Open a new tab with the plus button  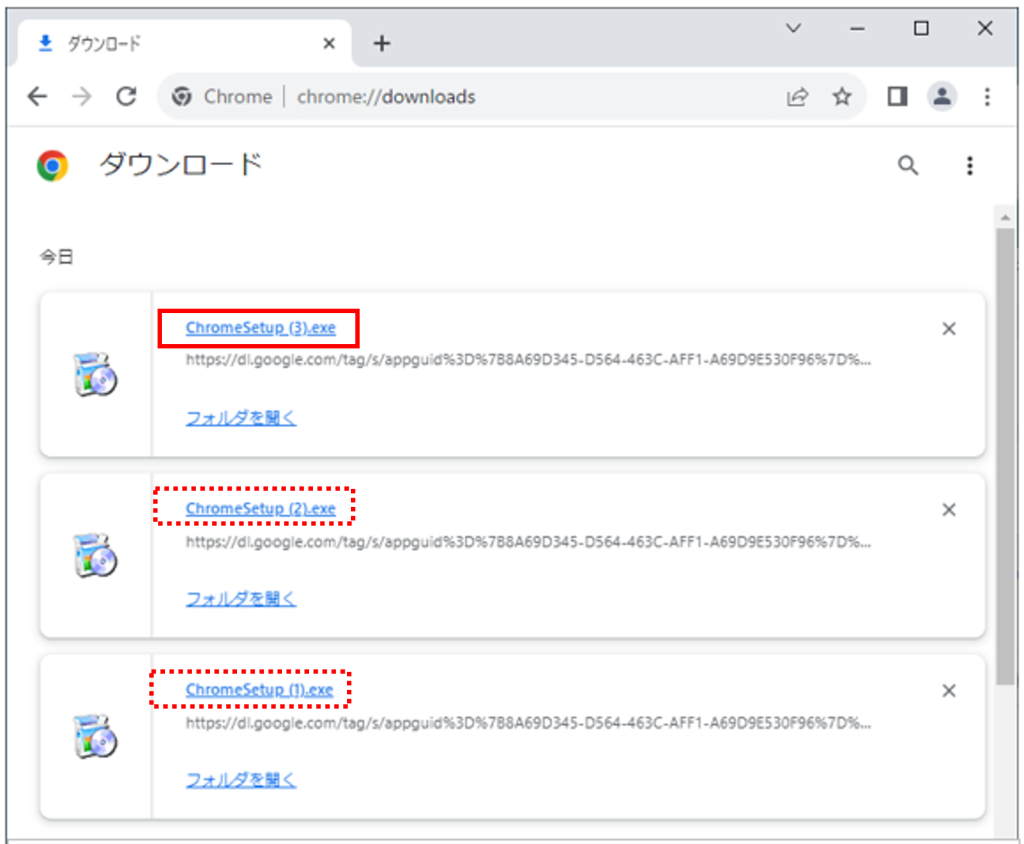coord(381,44)
